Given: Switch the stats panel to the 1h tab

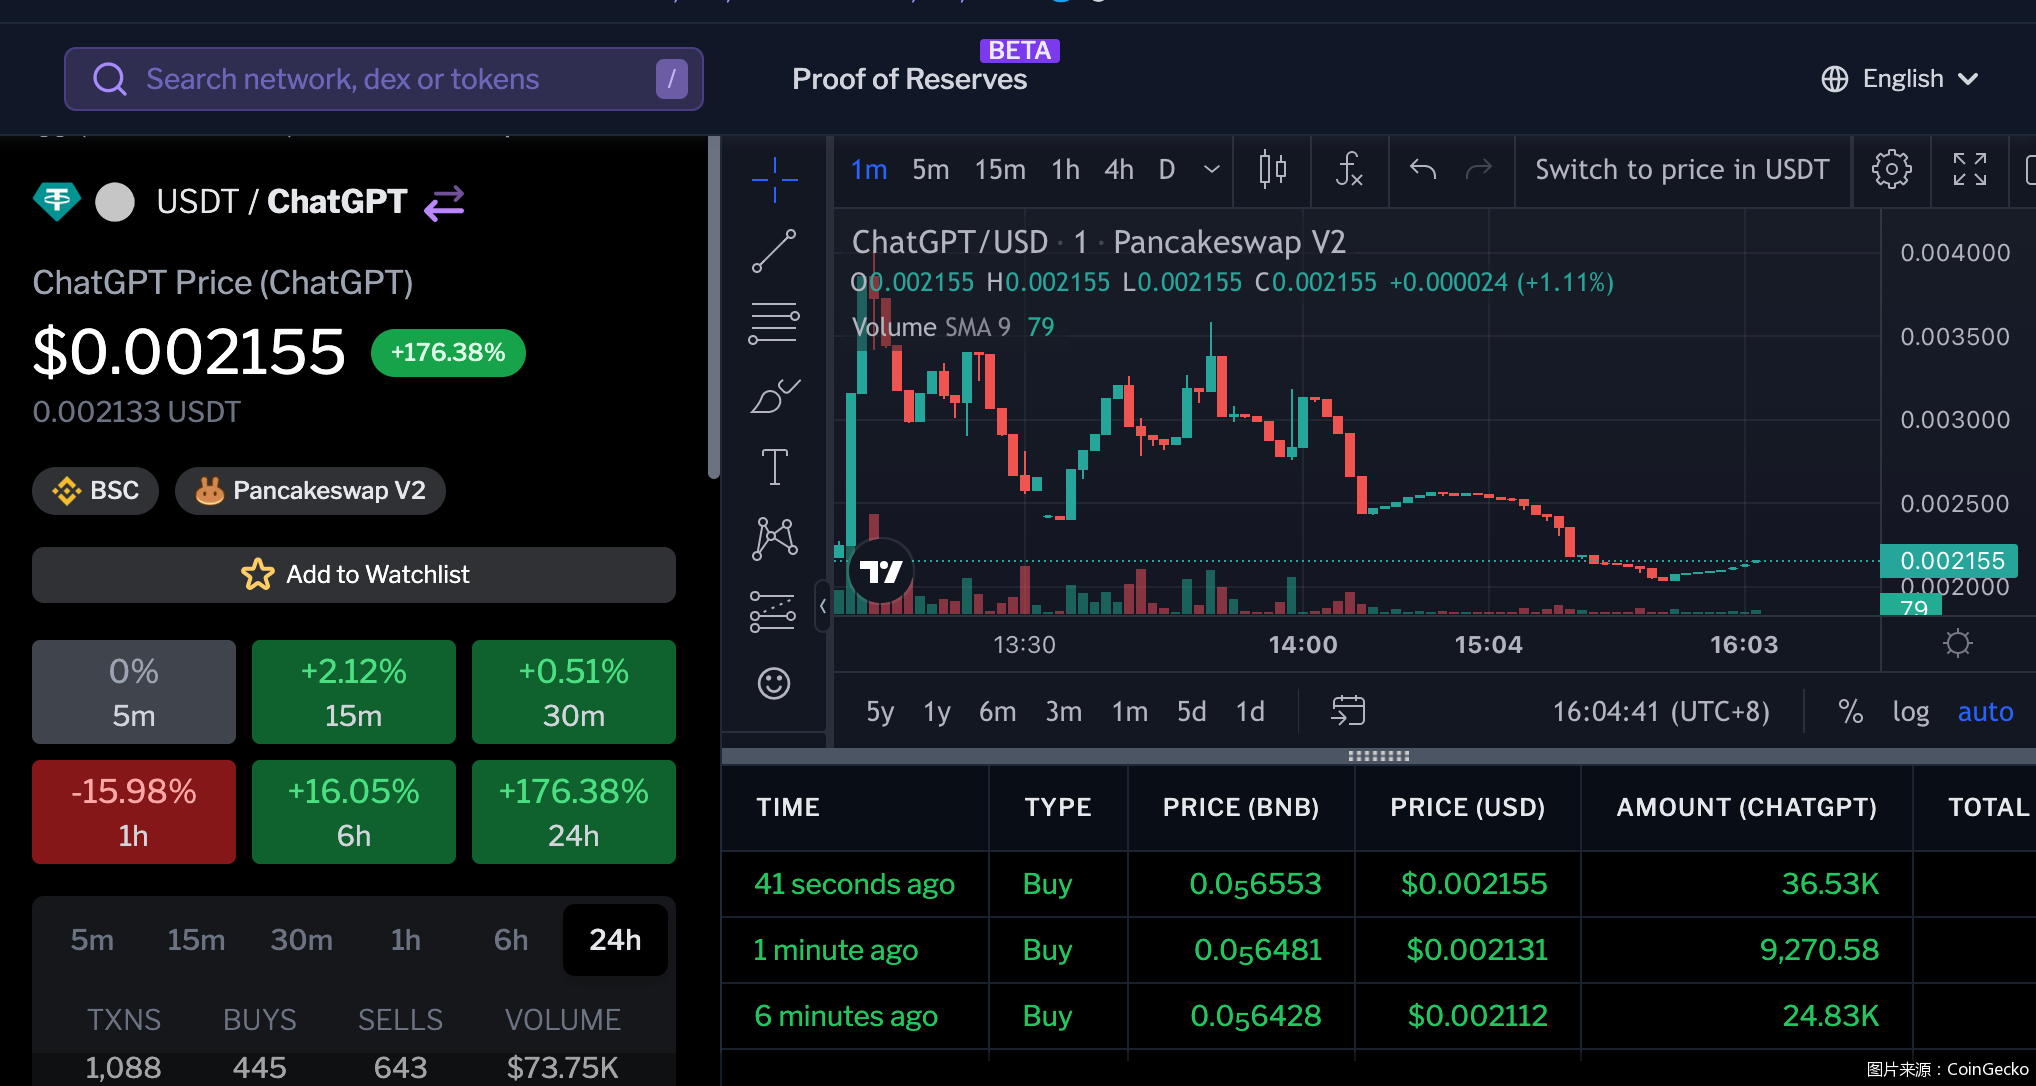Looking at the screenshot, I should (x=405, y=940).
